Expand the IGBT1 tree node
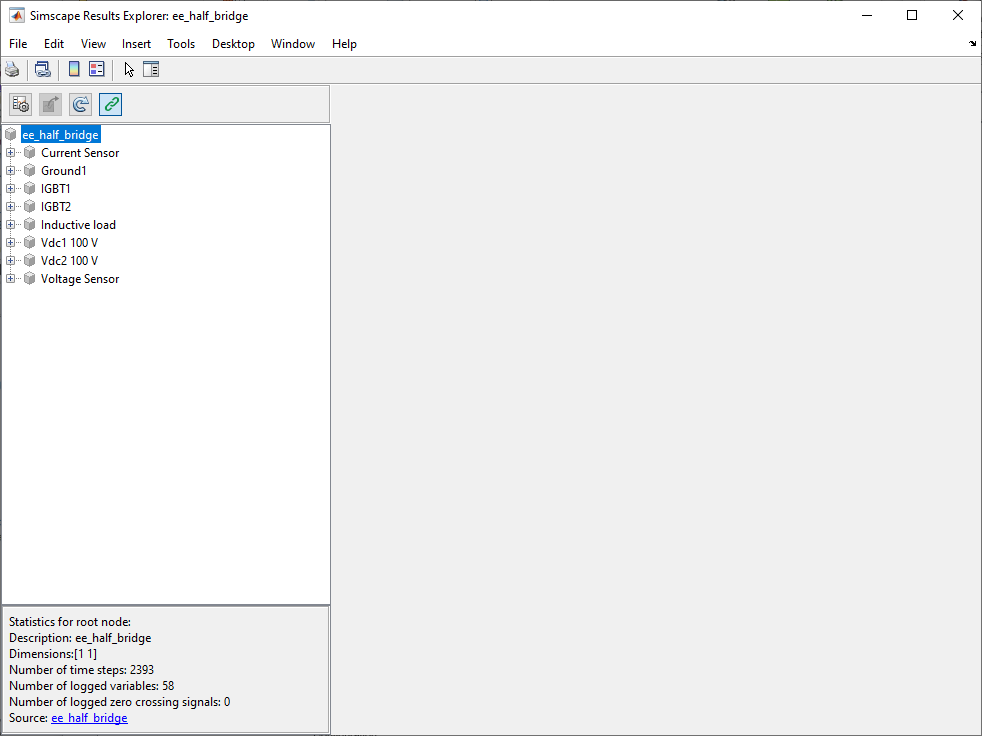This screenshot has width=982, height=736. pyautogui.click(x=11, y=189)
